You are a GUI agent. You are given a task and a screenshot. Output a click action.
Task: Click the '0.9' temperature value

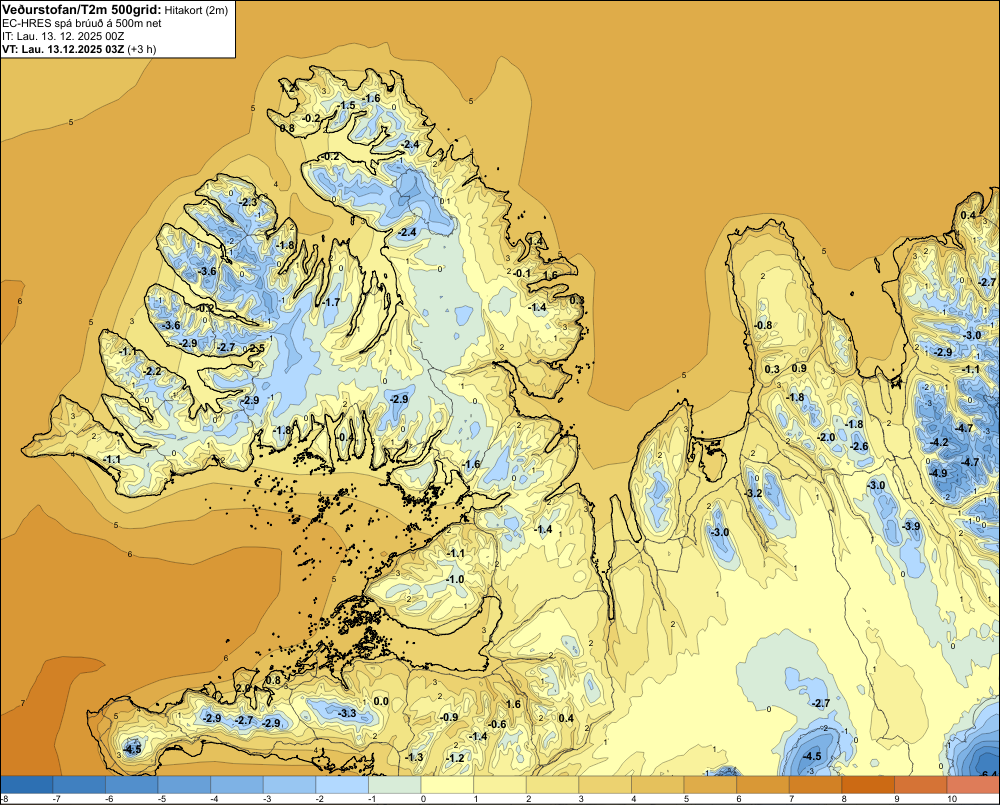tap(799, 368)
